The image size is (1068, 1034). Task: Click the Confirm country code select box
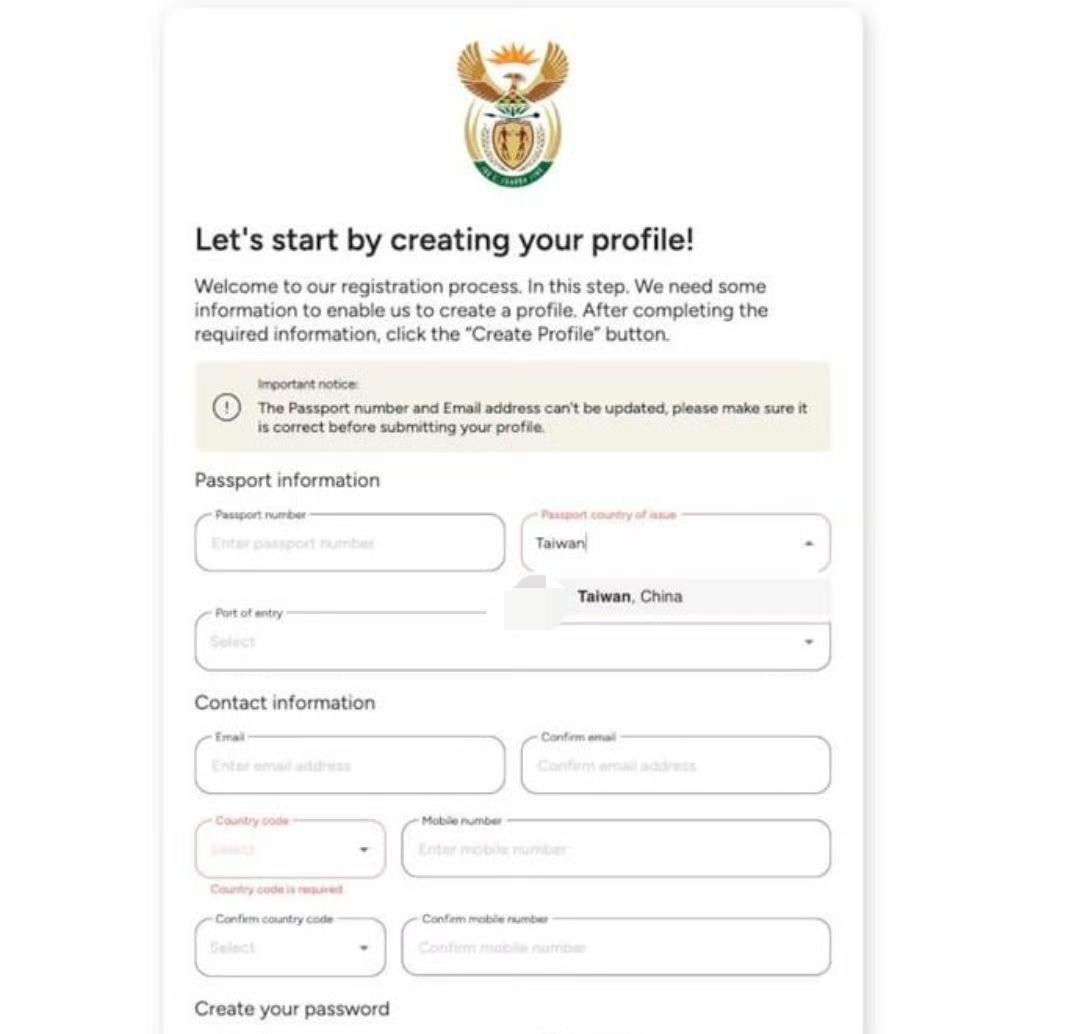click(x=290, y=947)
